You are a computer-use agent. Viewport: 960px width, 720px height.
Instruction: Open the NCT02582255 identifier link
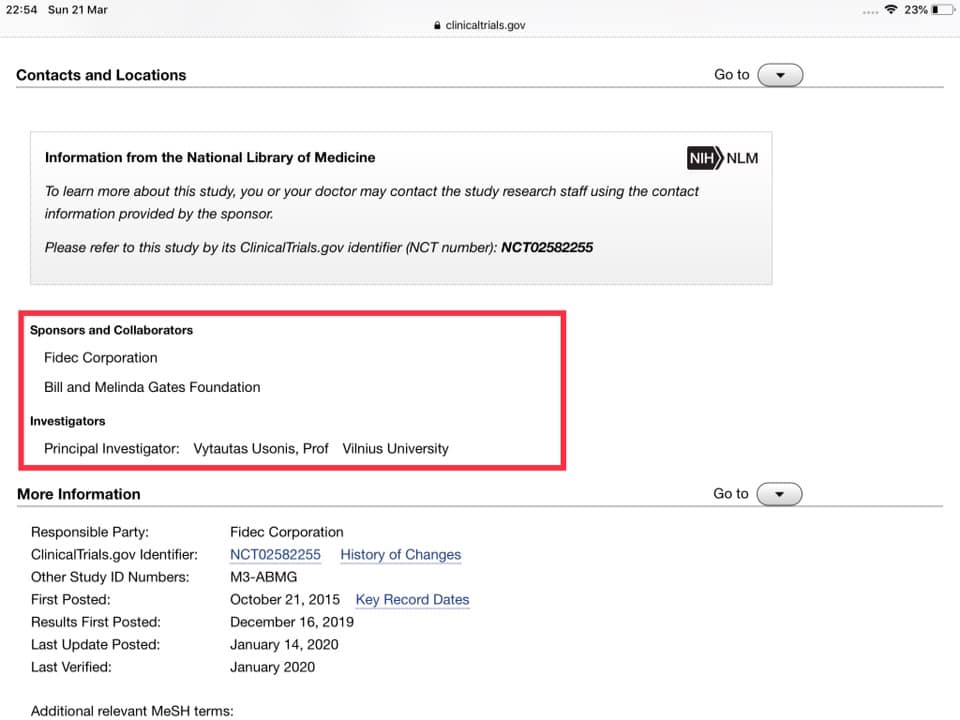(x=276, y=555)
